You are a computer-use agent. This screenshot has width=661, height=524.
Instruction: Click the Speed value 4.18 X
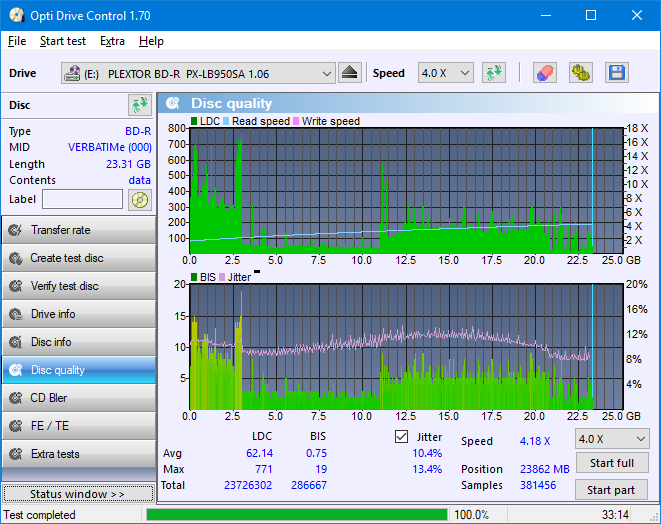click(535, 441)
